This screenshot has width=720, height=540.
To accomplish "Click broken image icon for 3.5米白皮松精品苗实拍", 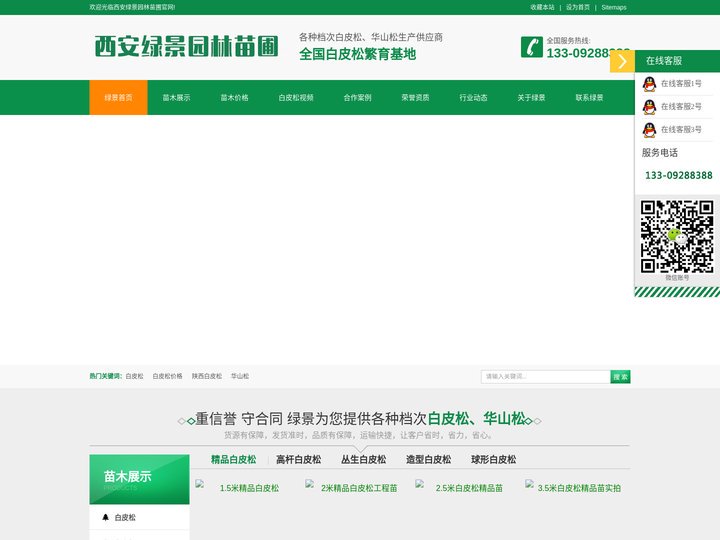I will (529, 484).
